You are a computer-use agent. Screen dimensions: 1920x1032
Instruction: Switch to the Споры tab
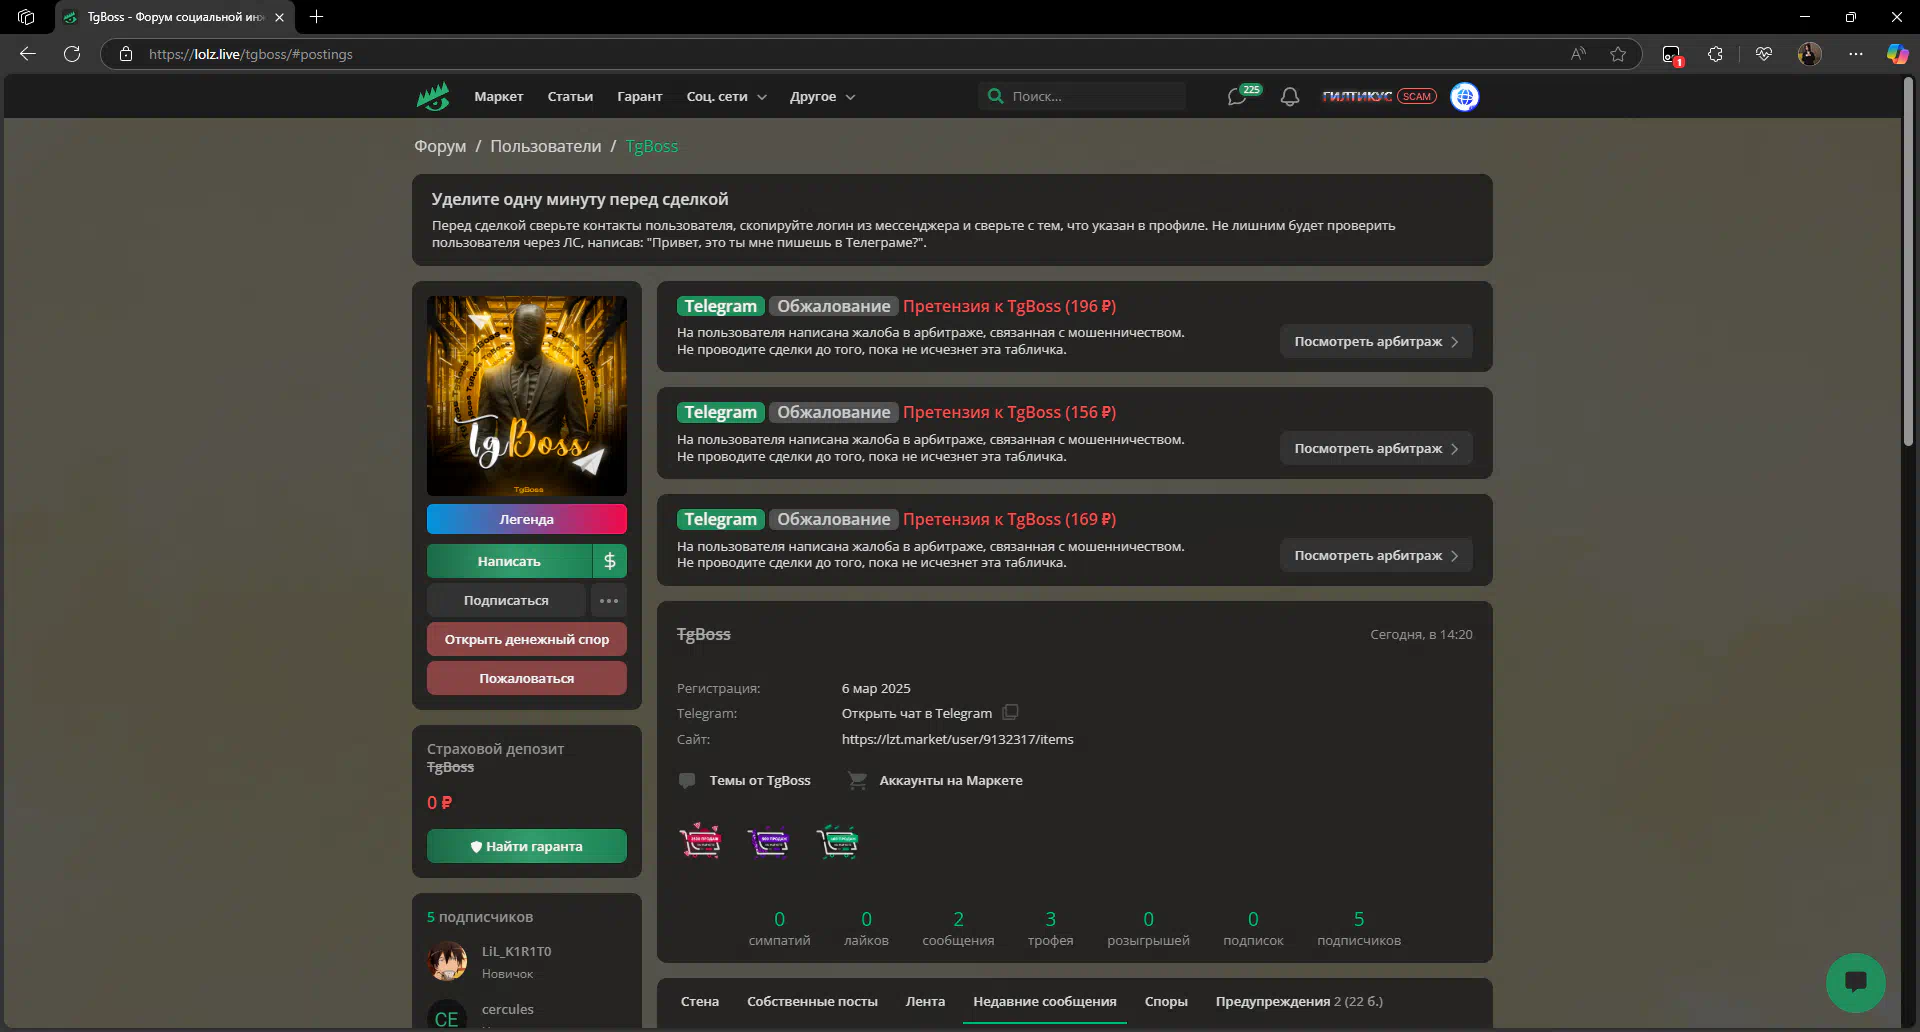[x=1166, y=1001]
